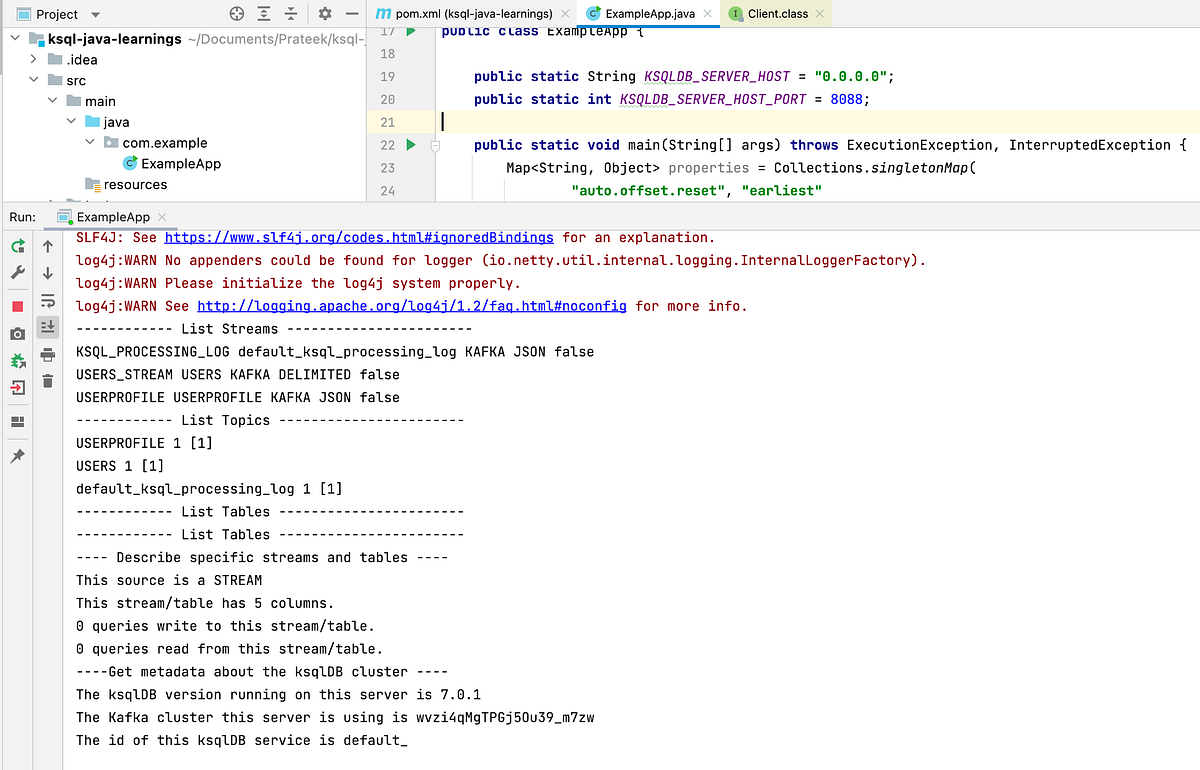Open the slf4j ignoredBindings explanation link
Viewport: 1200px width, 770px height.
(x=358, y=237)
